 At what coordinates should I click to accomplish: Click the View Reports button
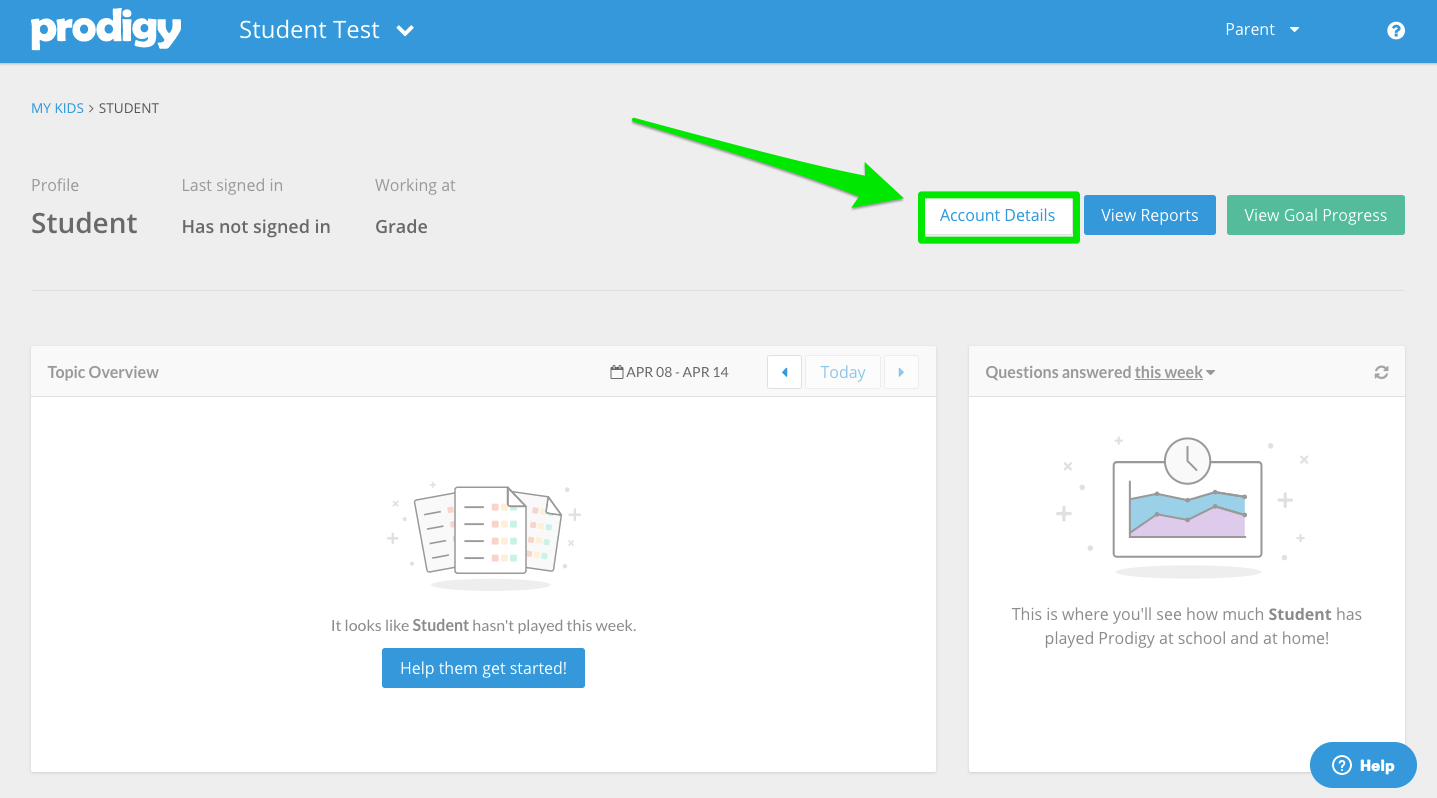[1150, 215]
